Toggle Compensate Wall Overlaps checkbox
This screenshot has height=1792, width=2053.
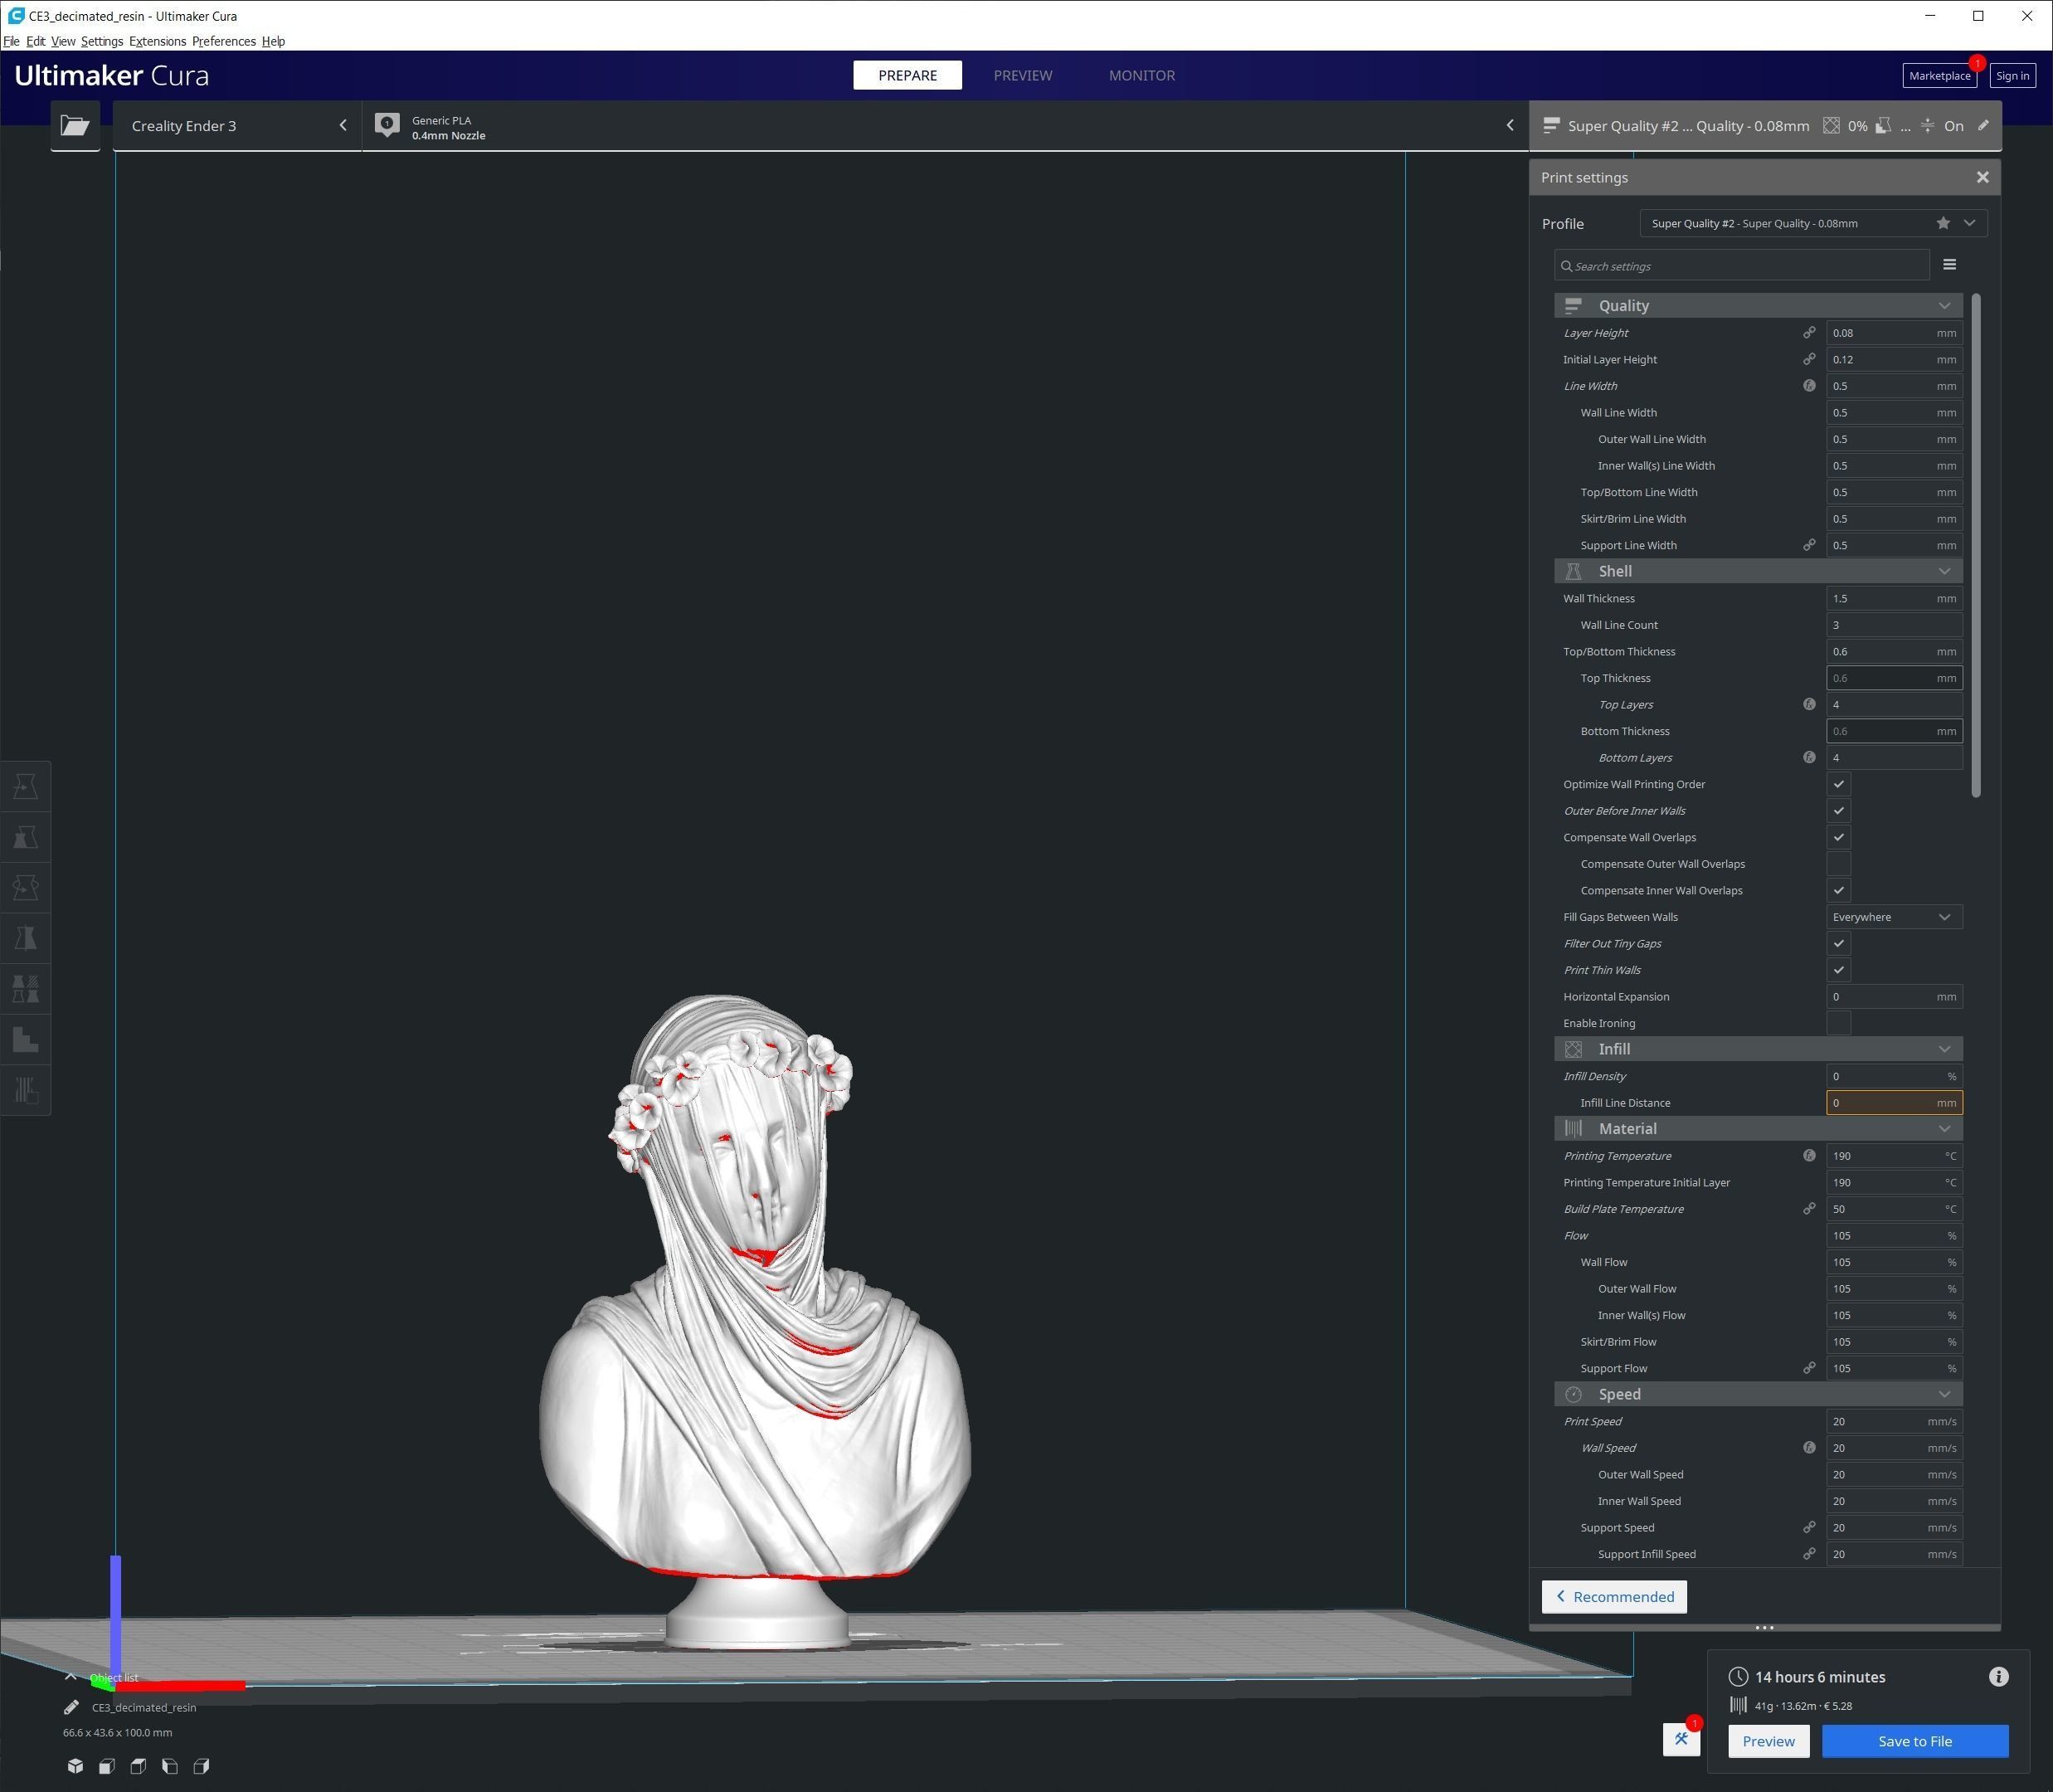pyautogui.click(x=1838, y=838)
